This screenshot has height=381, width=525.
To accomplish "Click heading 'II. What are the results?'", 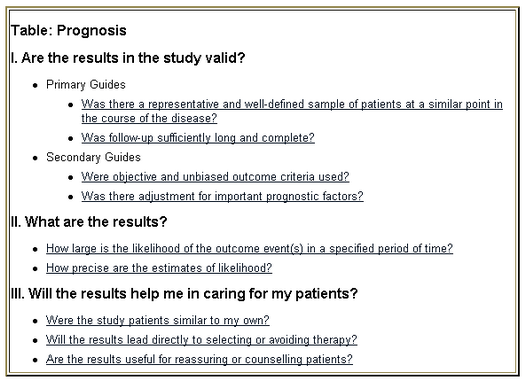I will tap(89, 222).
